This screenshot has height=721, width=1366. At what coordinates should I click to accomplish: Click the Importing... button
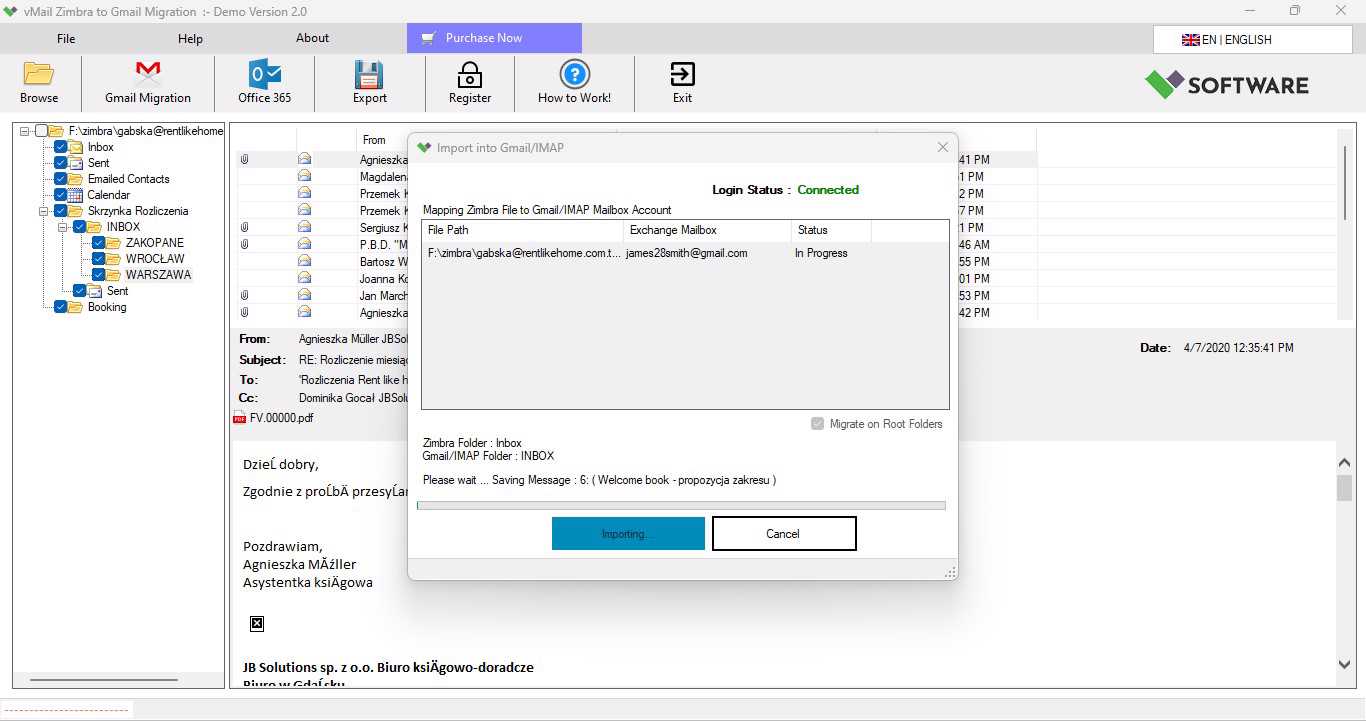[628, 533]
